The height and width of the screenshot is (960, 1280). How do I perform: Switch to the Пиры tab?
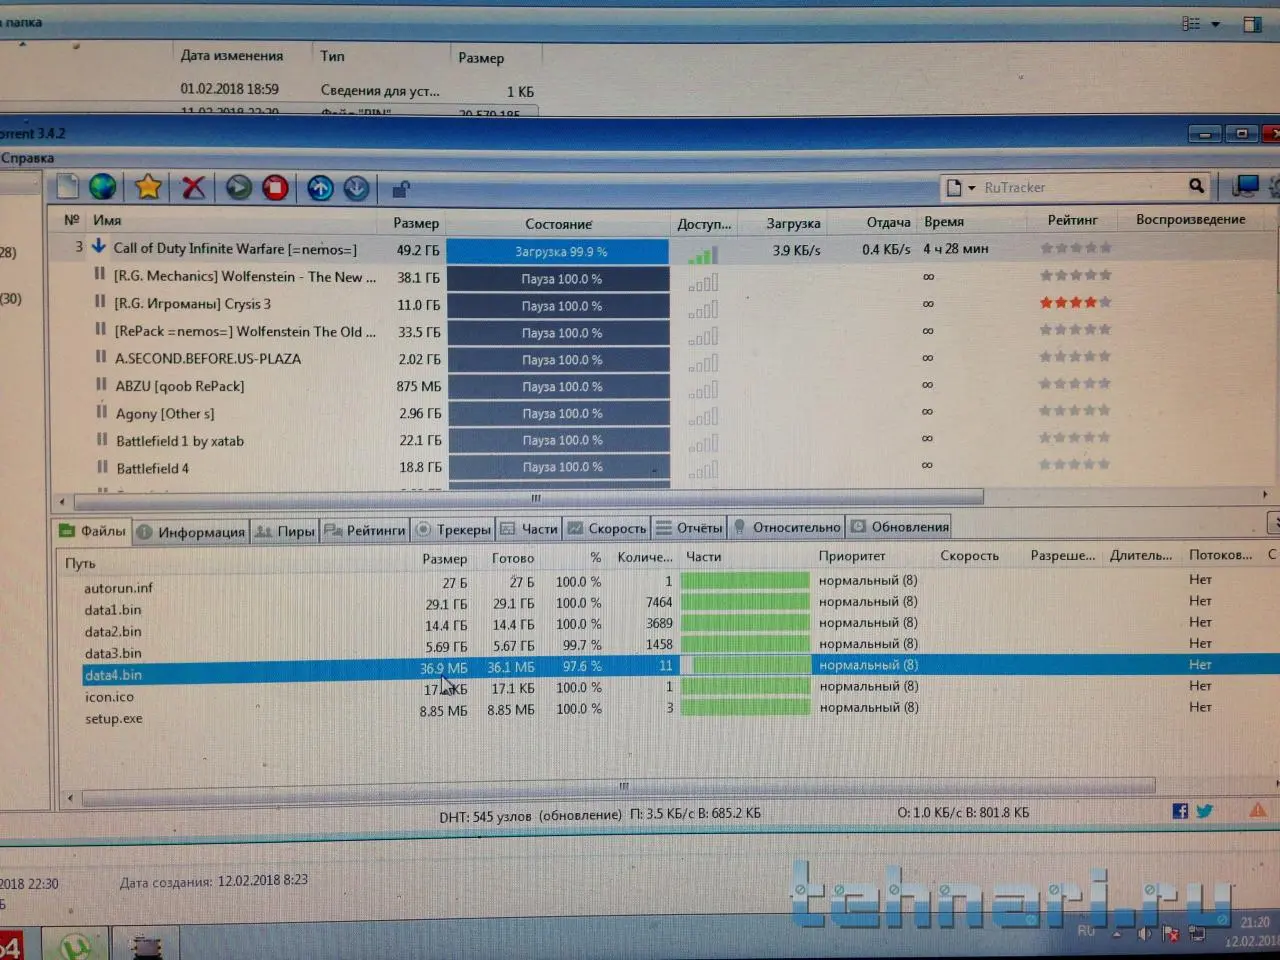(285, 531)
